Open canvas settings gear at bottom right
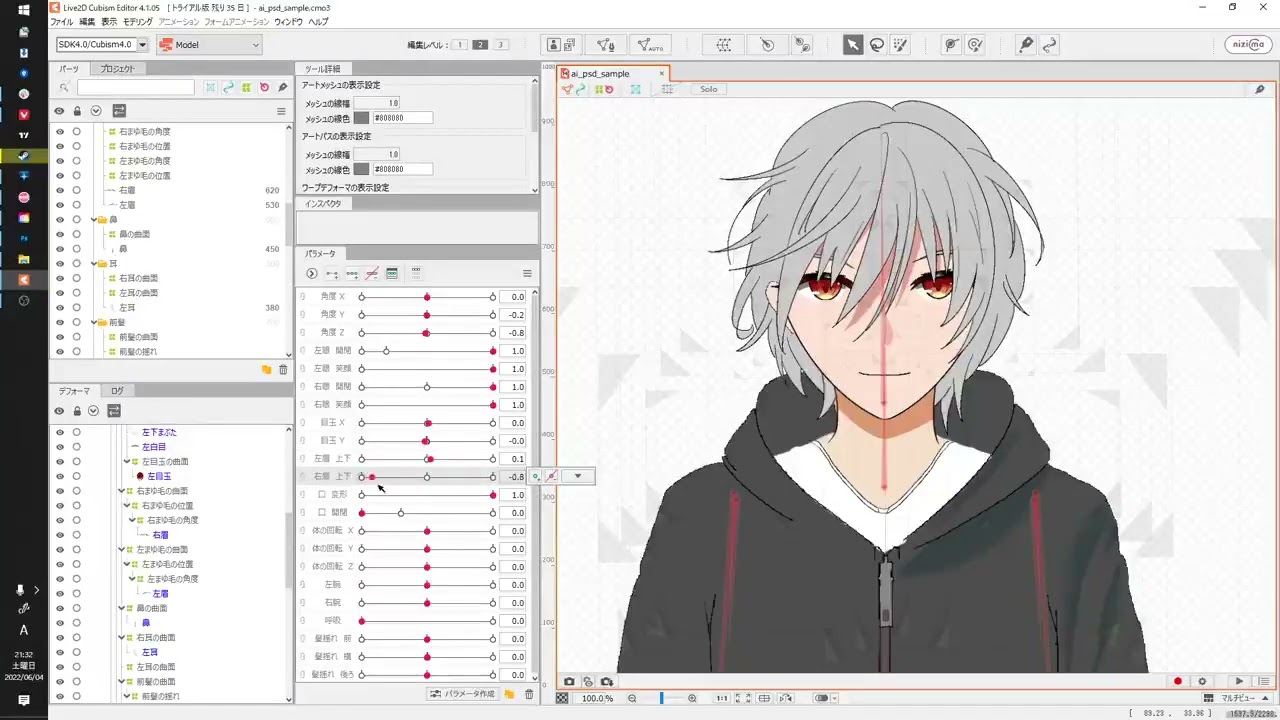 (1203, 681)
